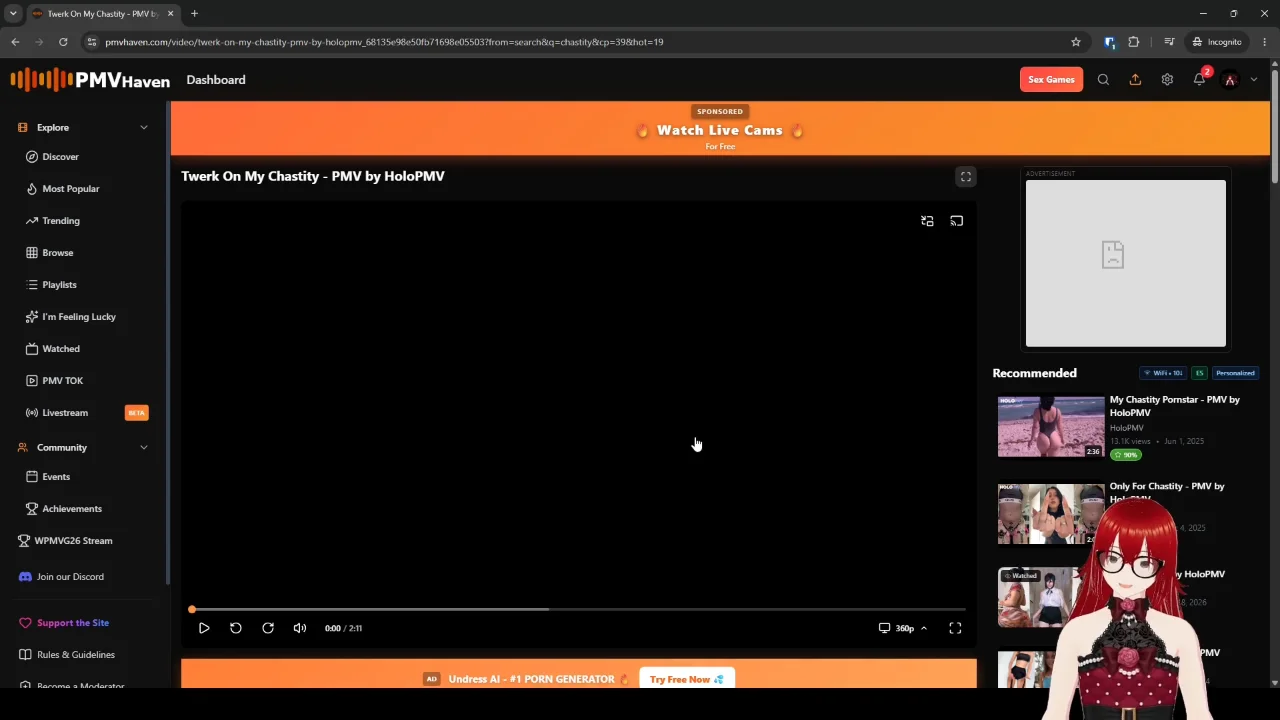Open the Chrome tab search dropdown
Image resolution: width=1280 pixels, height=720 pixels.
(13, 14)
